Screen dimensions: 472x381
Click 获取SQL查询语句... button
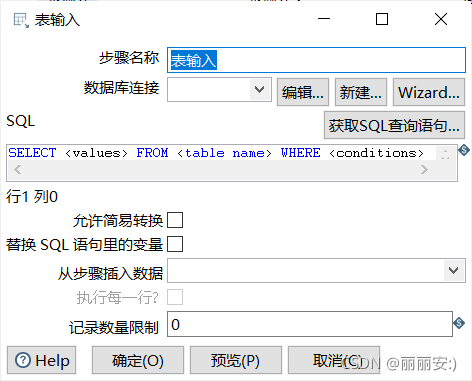tap(394, 125)
